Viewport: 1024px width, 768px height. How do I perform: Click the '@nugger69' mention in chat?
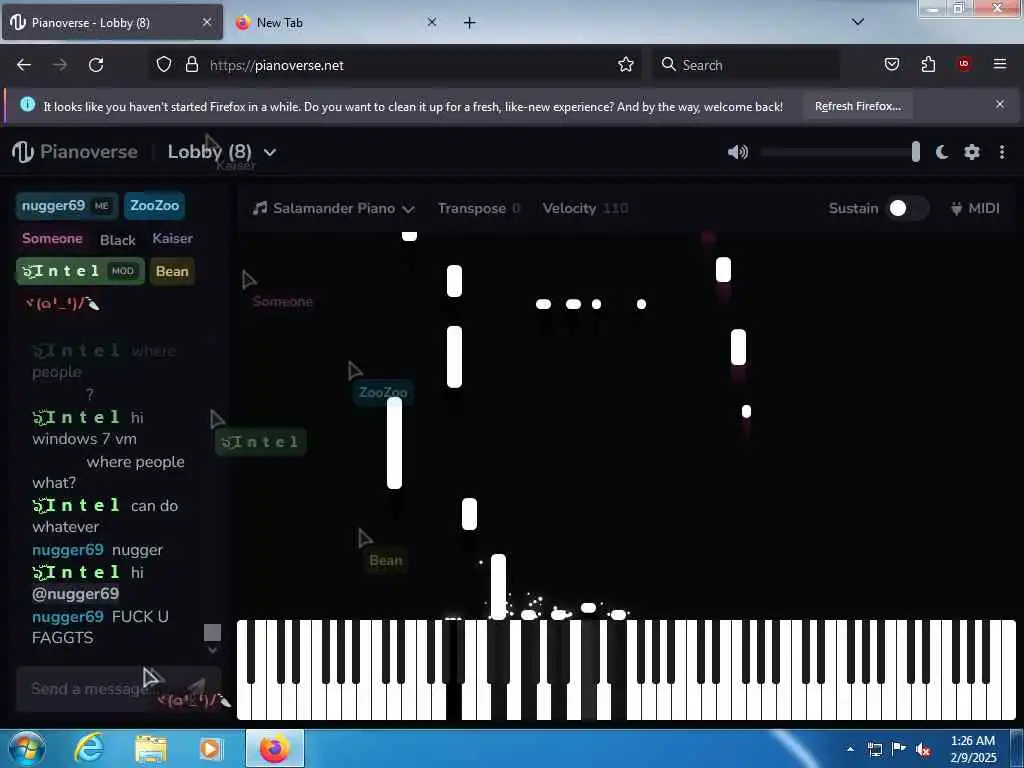point(76,594)
